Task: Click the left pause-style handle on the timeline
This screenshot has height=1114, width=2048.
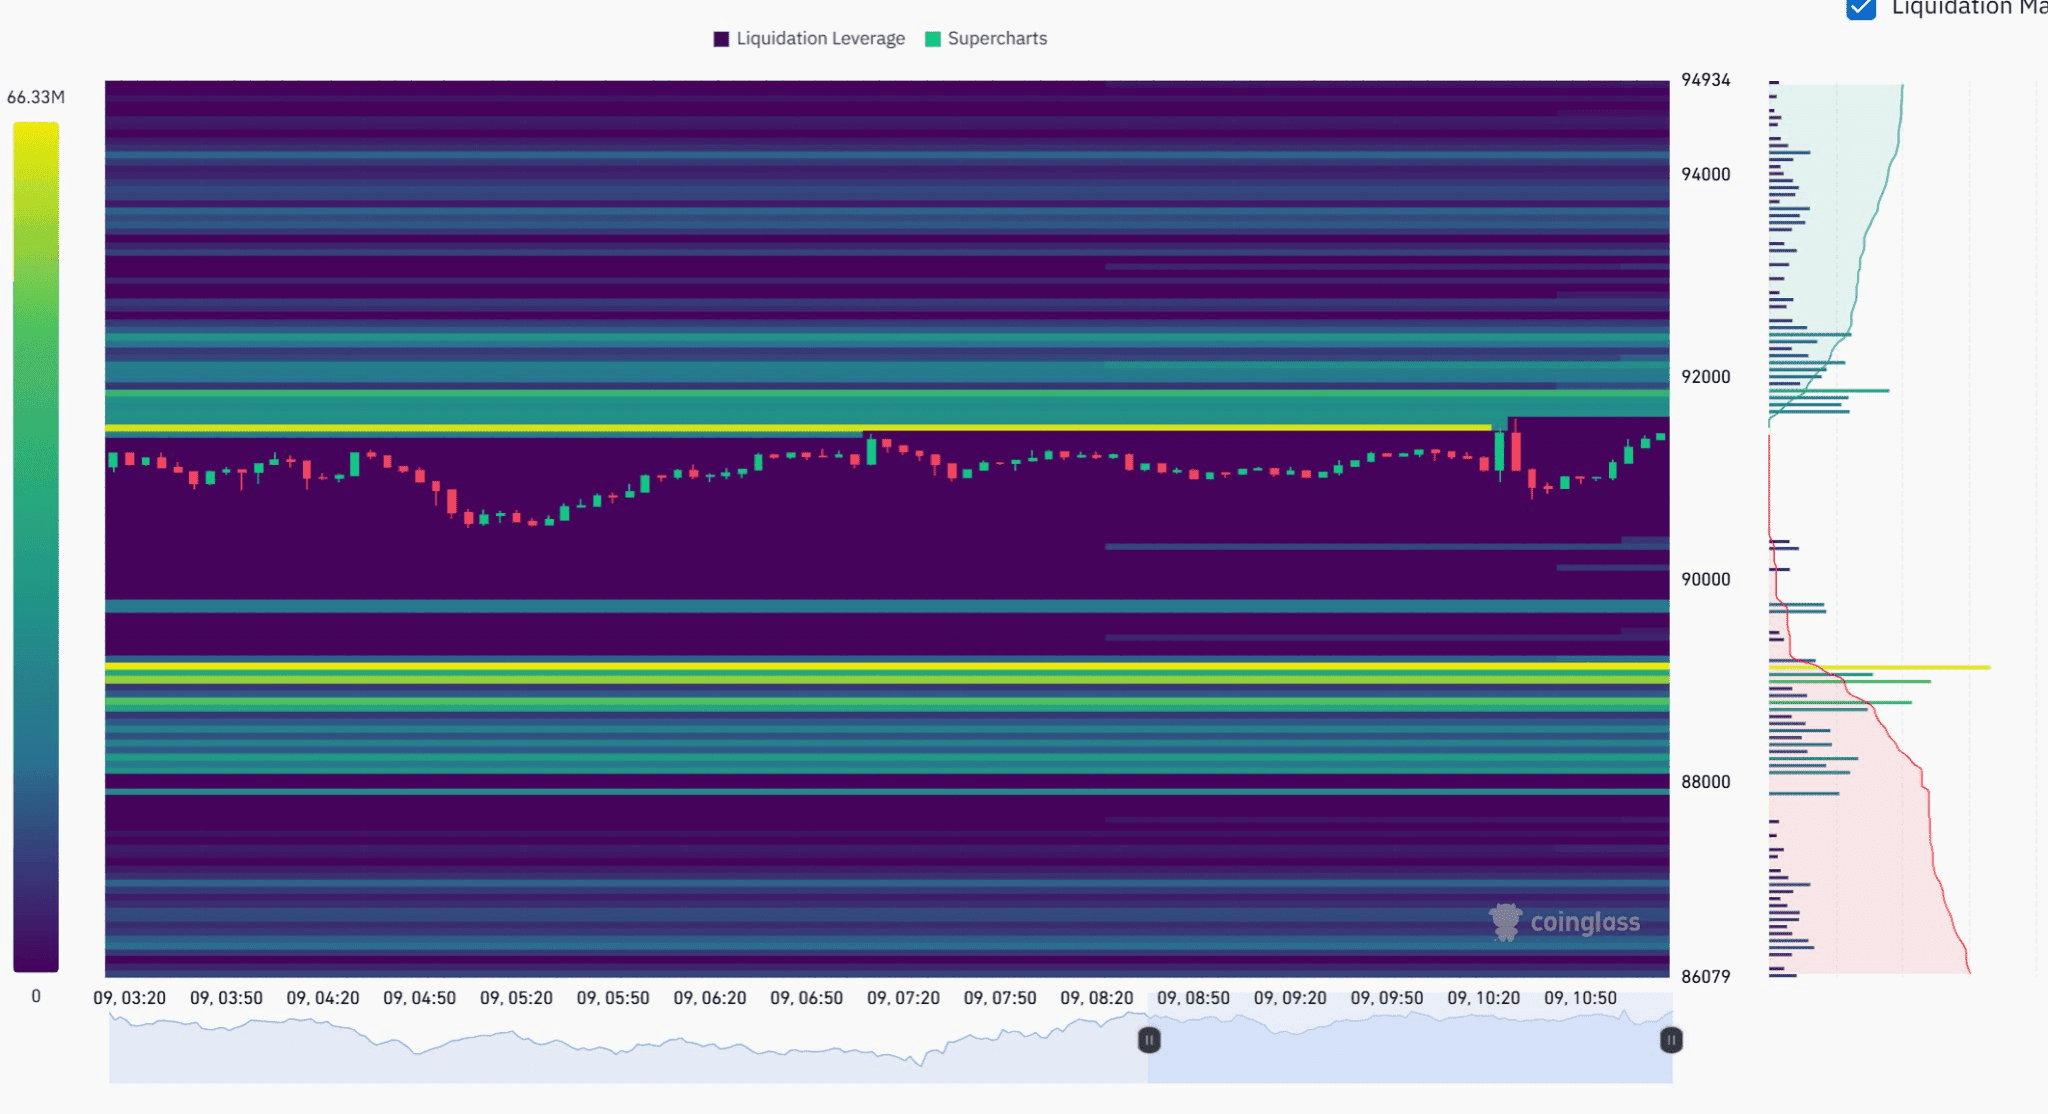Action: (1148, 1041)
